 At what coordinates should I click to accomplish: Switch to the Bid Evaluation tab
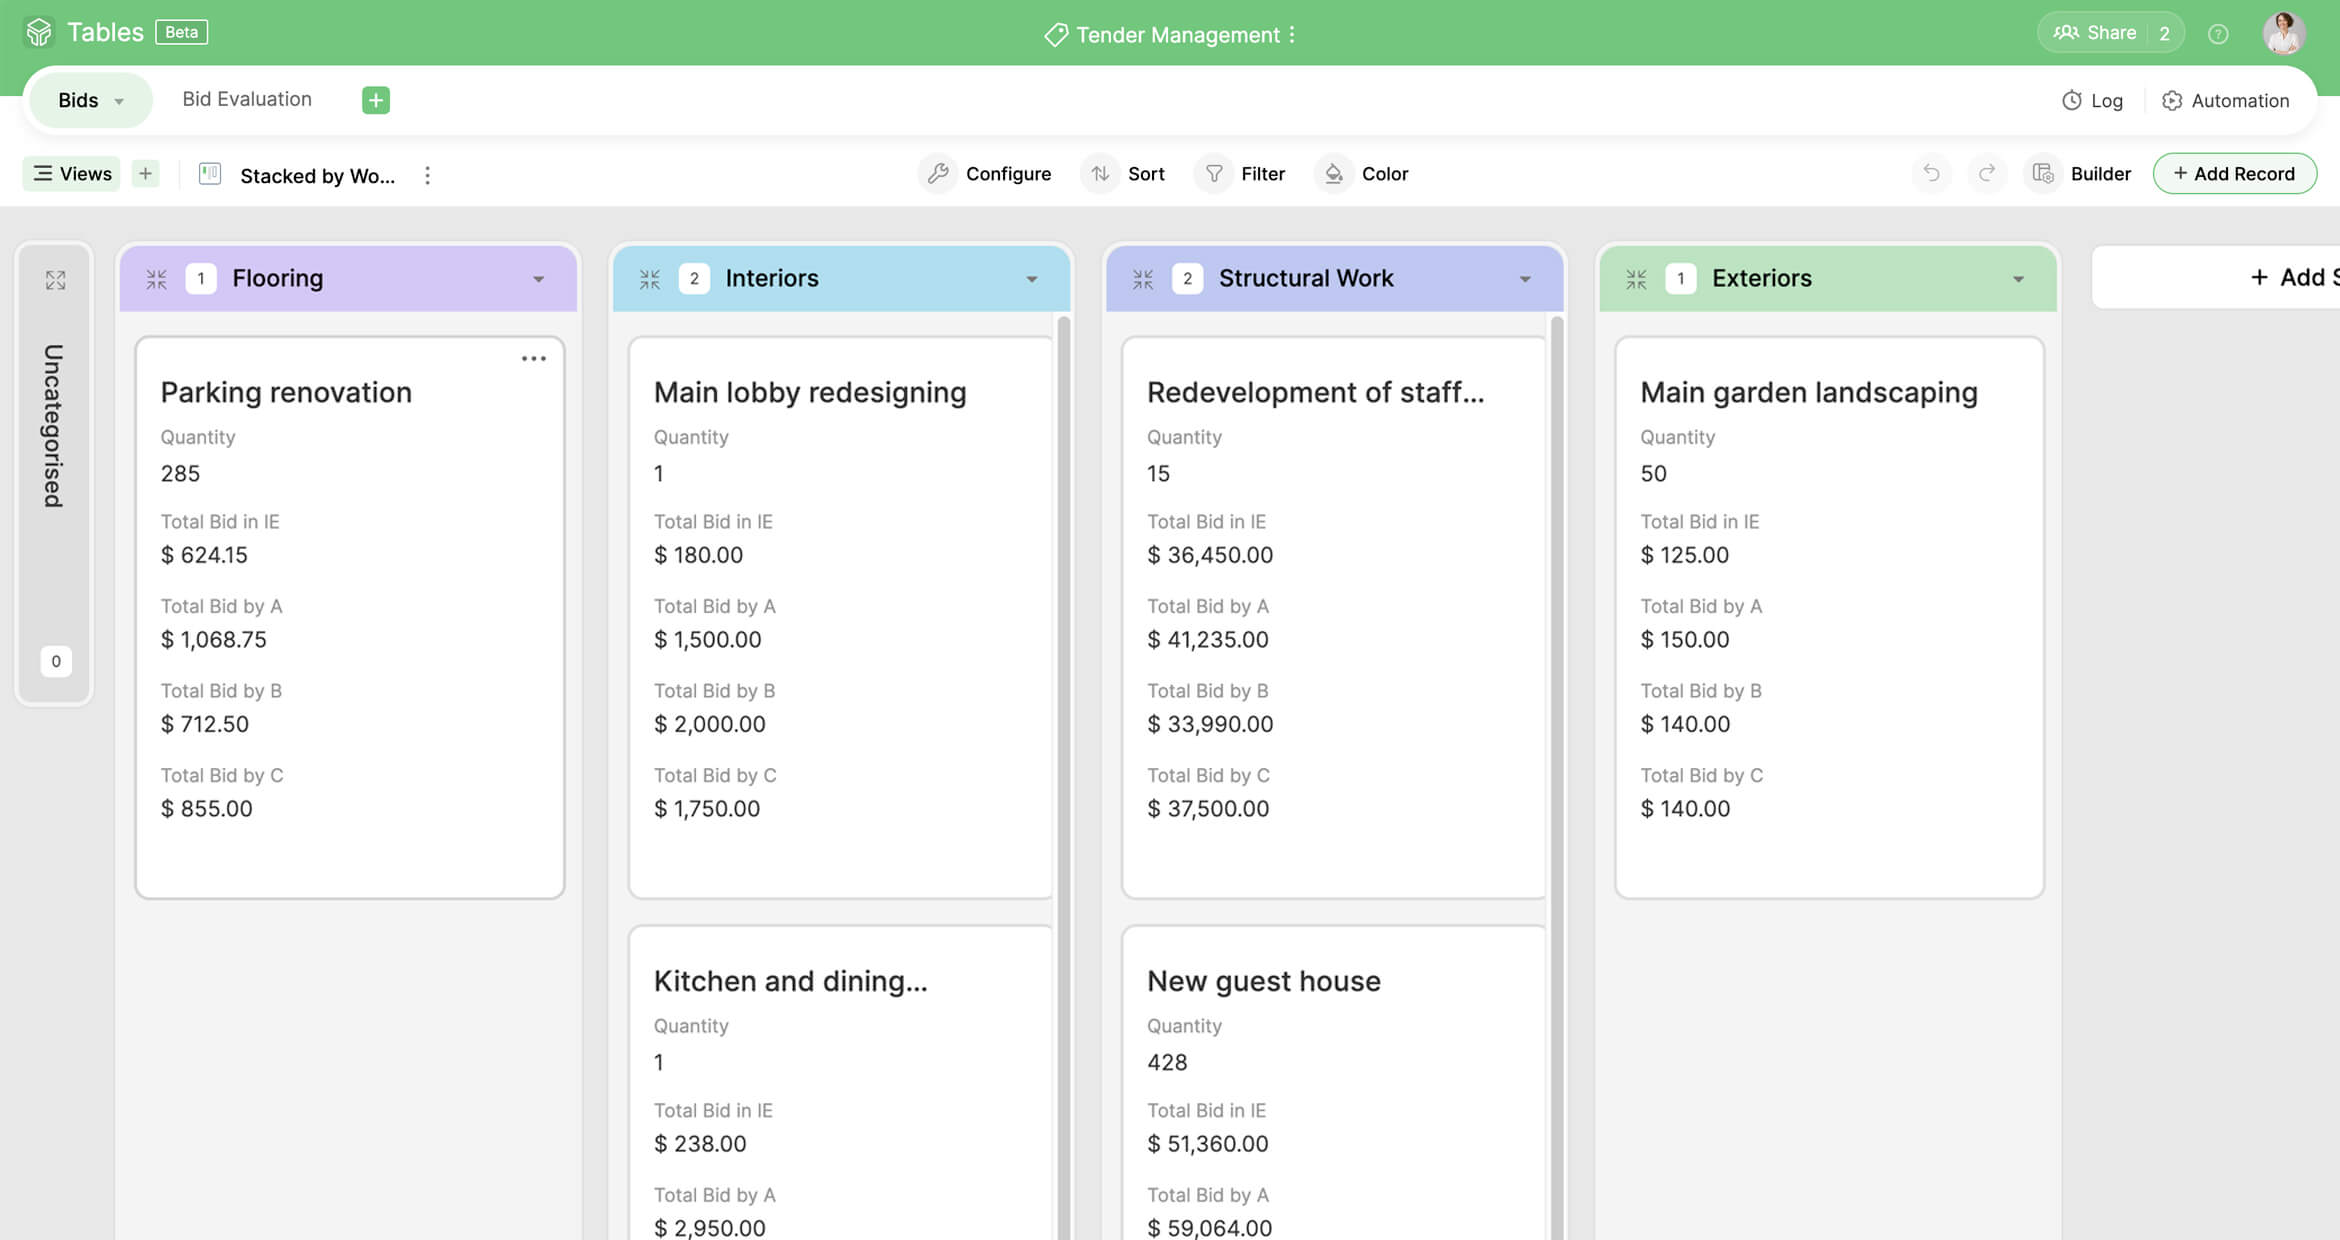[247, 99]
